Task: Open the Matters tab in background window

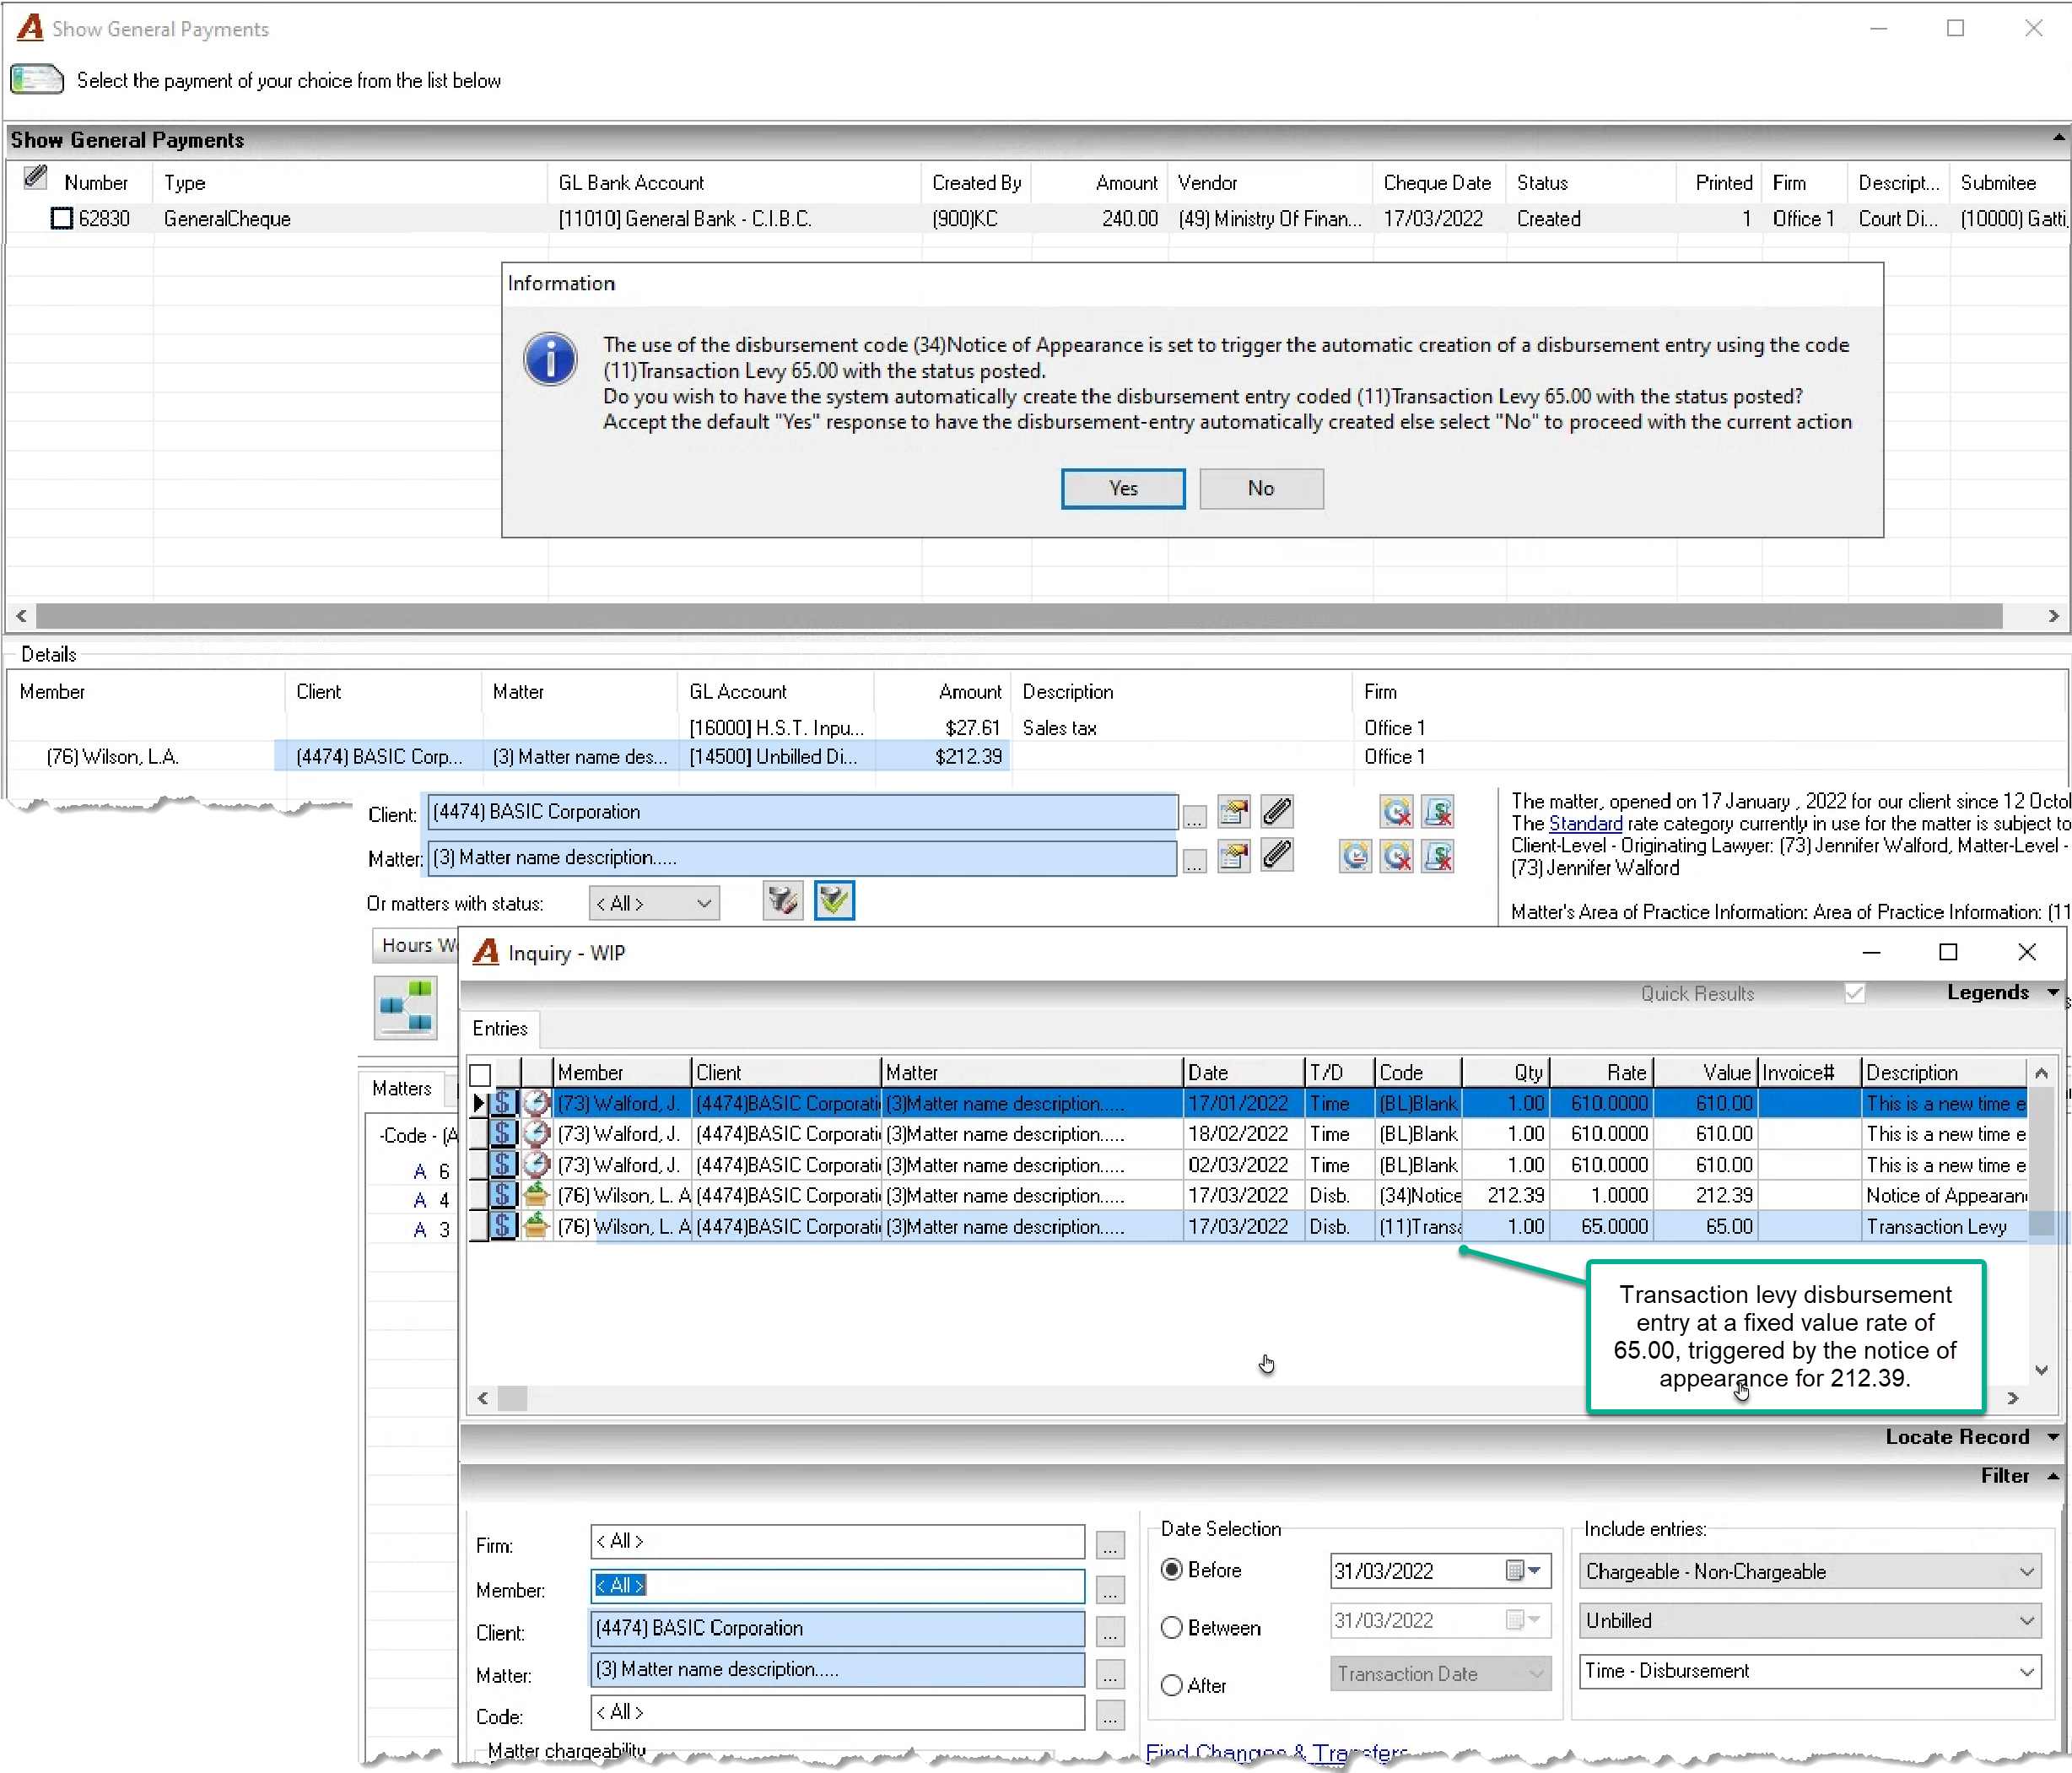Action: 402,1089
